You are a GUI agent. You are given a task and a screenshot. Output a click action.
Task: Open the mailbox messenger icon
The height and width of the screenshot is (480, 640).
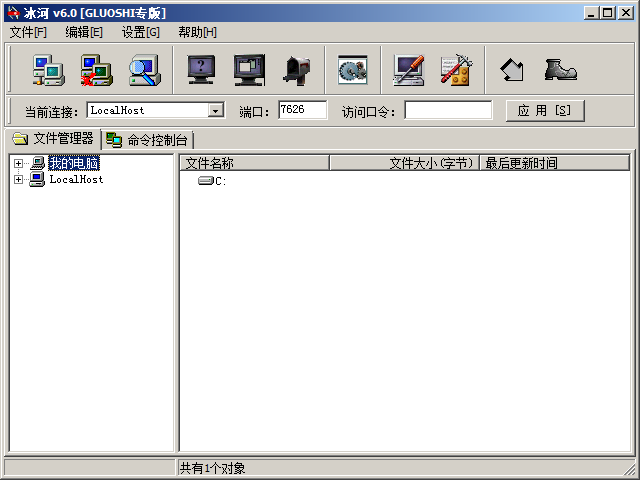pyautogui.click(x=297, y=70)
